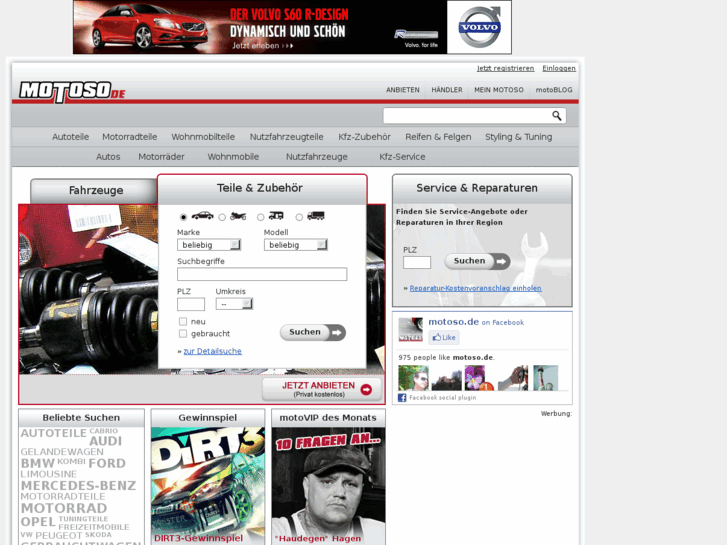Select the Teile & Zubehör tab
727x545 pixels.
(x=260, y=188)
